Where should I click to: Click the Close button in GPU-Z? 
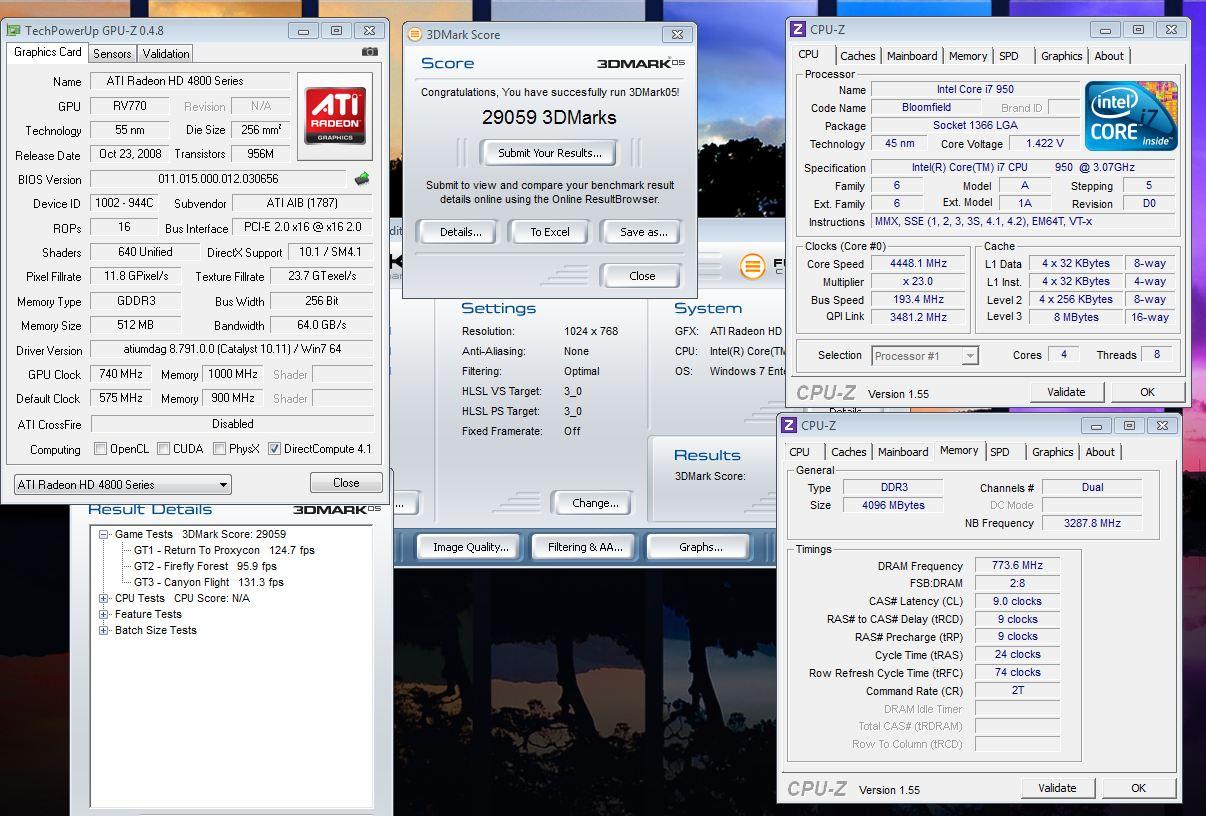[x=346, y=483]
